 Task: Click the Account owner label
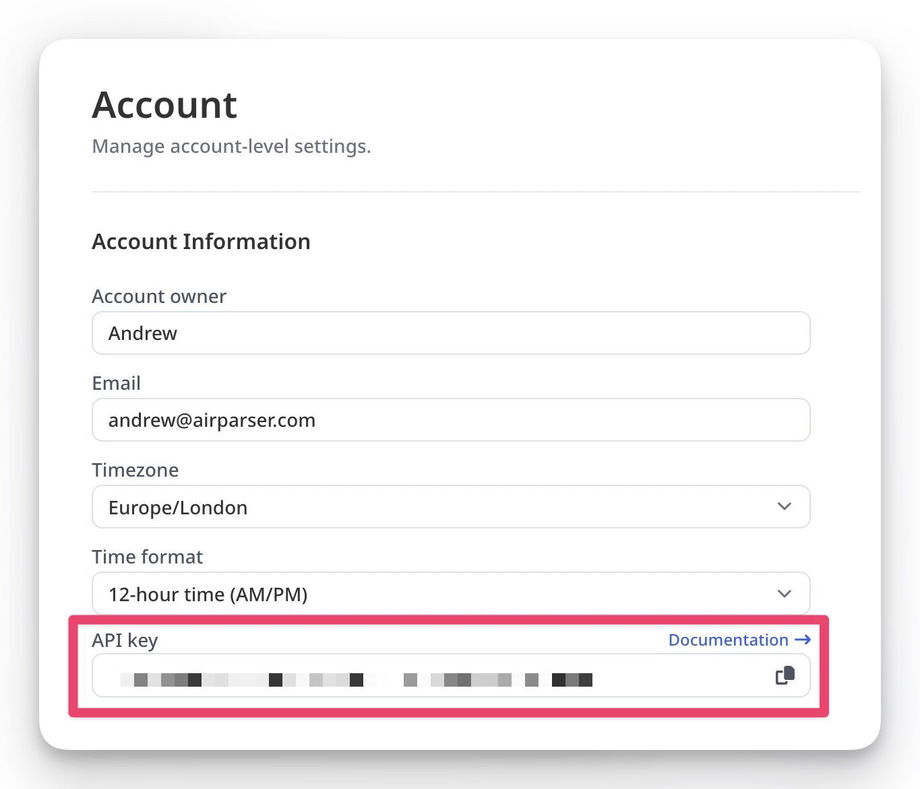coord(159,296)
